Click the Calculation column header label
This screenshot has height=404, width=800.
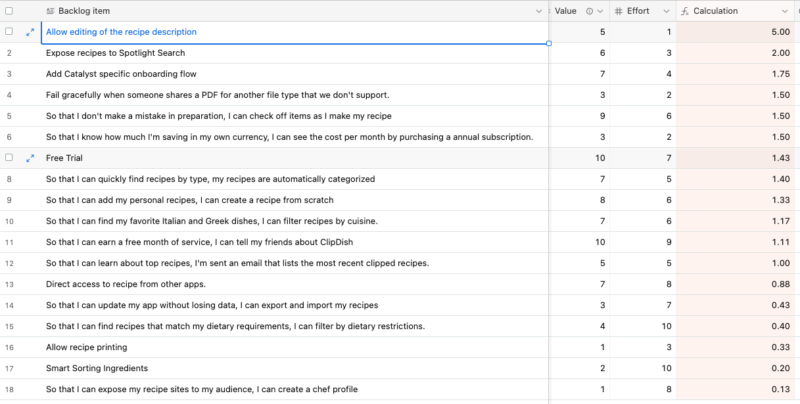tap(715, 11)
